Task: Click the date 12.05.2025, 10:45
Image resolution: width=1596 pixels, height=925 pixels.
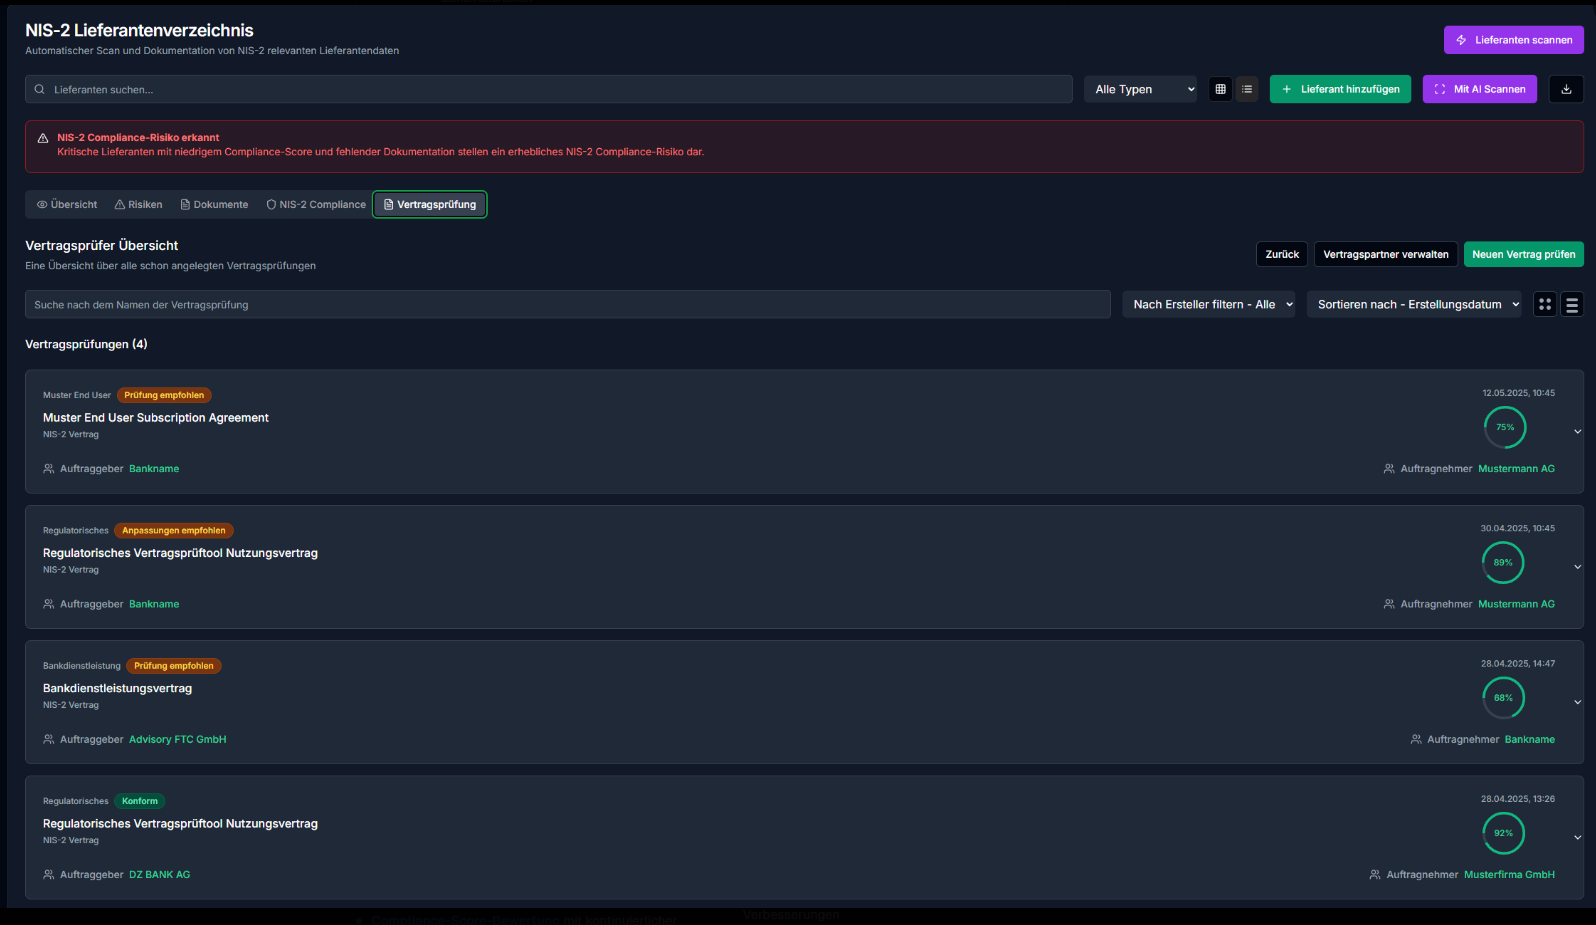Action: (1518, 393)
